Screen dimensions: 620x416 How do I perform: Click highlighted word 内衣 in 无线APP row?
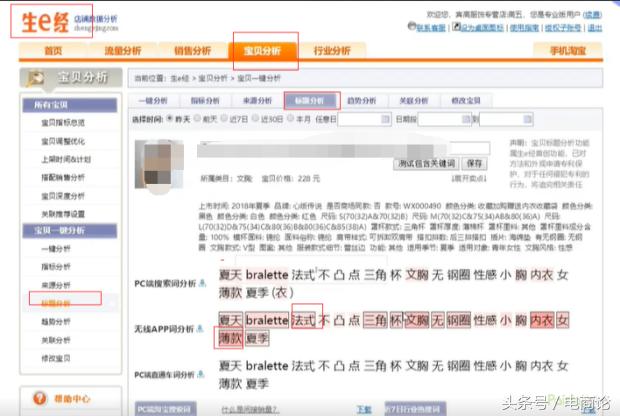[542, 320]
